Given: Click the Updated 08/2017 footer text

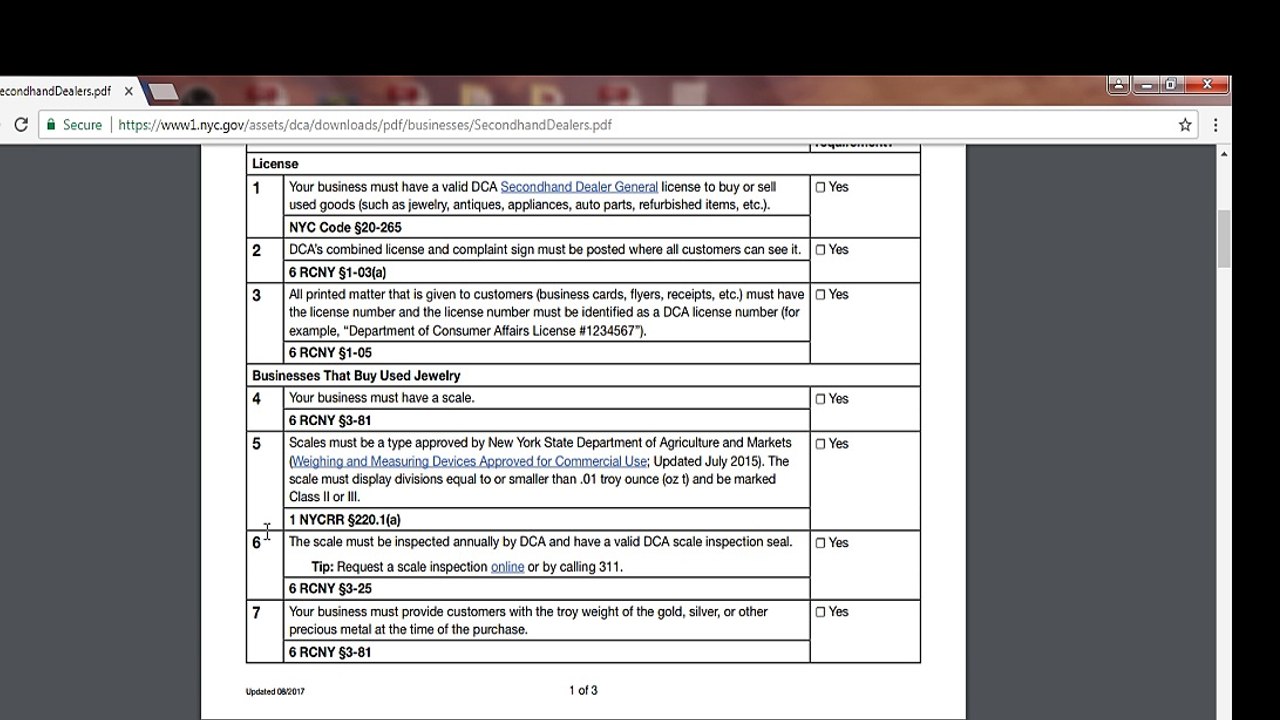Looking at the screenshot, I should coord(275,692).
